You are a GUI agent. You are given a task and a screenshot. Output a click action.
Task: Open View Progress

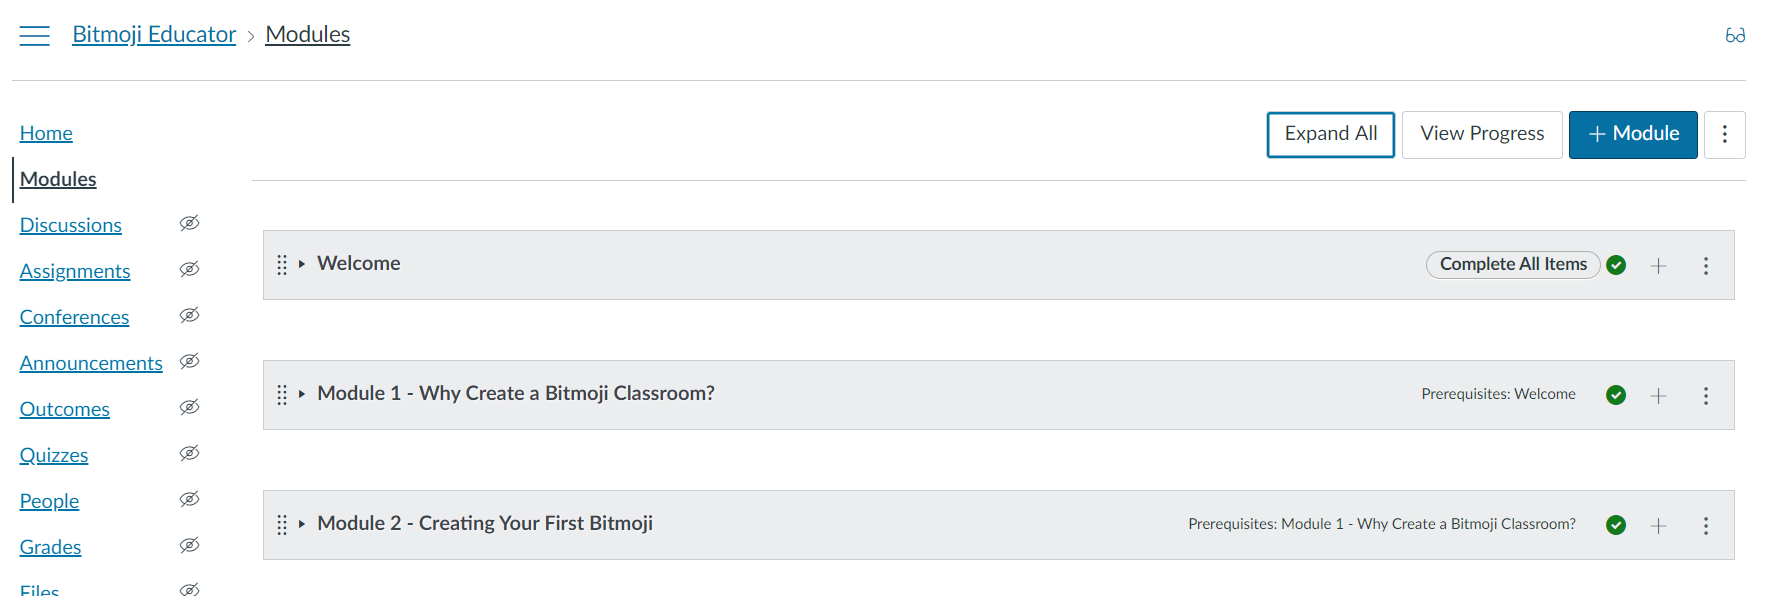point(1482,134)
